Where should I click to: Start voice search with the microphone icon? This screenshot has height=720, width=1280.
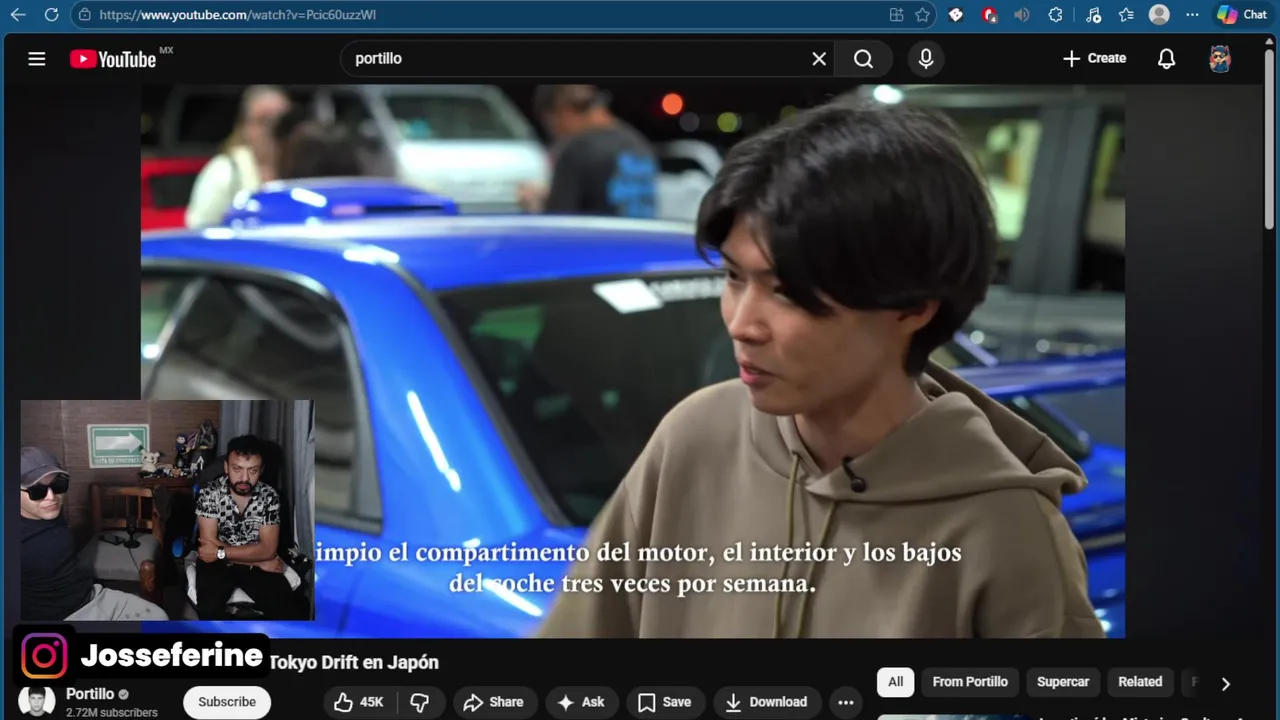(x=926, y=59)
